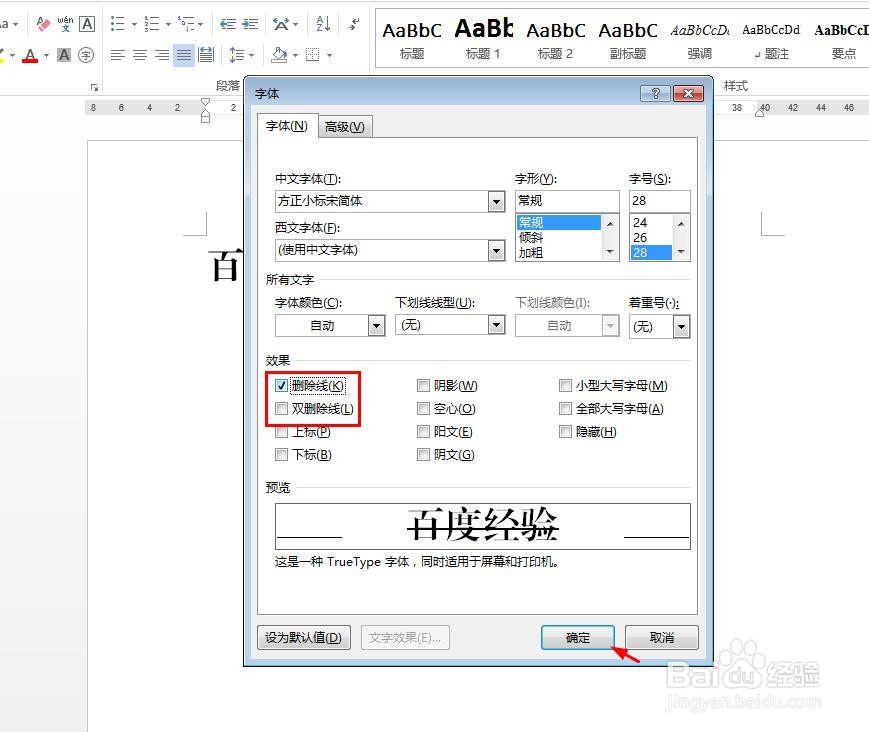
Task: Click Increase Indent icon
Action: pos(250,24)
